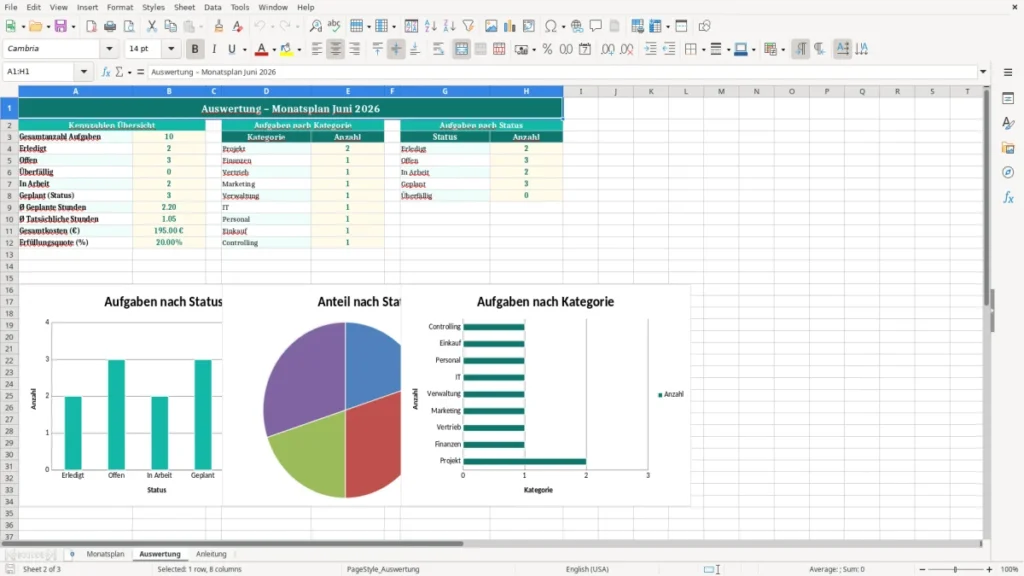Open the File menu
This screenshot has height=576, width=1024.
coord(11,7)
